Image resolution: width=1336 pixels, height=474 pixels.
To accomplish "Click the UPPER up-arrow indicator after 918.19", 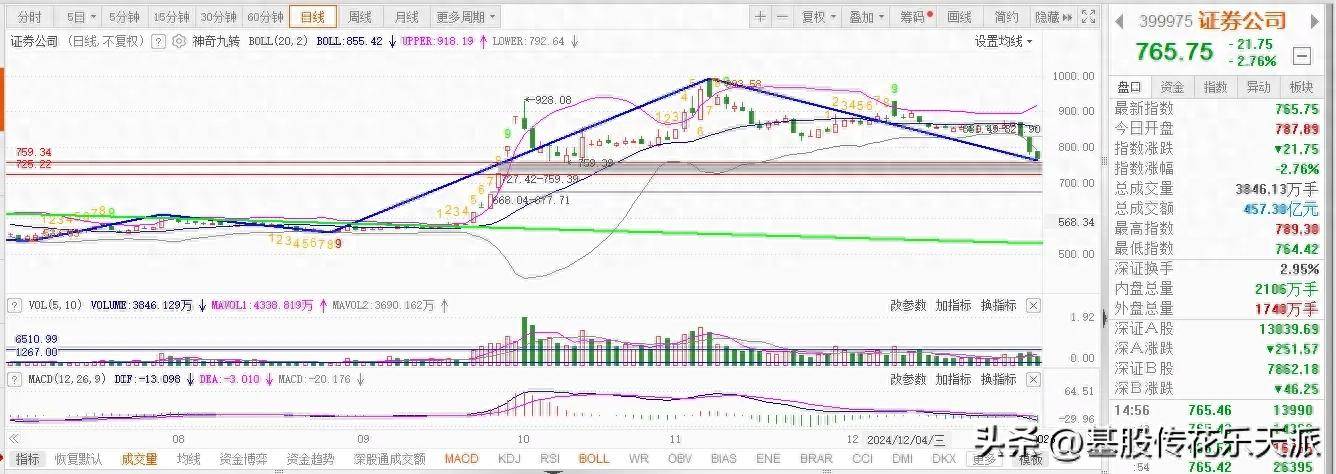I will [x=484, y=41].
